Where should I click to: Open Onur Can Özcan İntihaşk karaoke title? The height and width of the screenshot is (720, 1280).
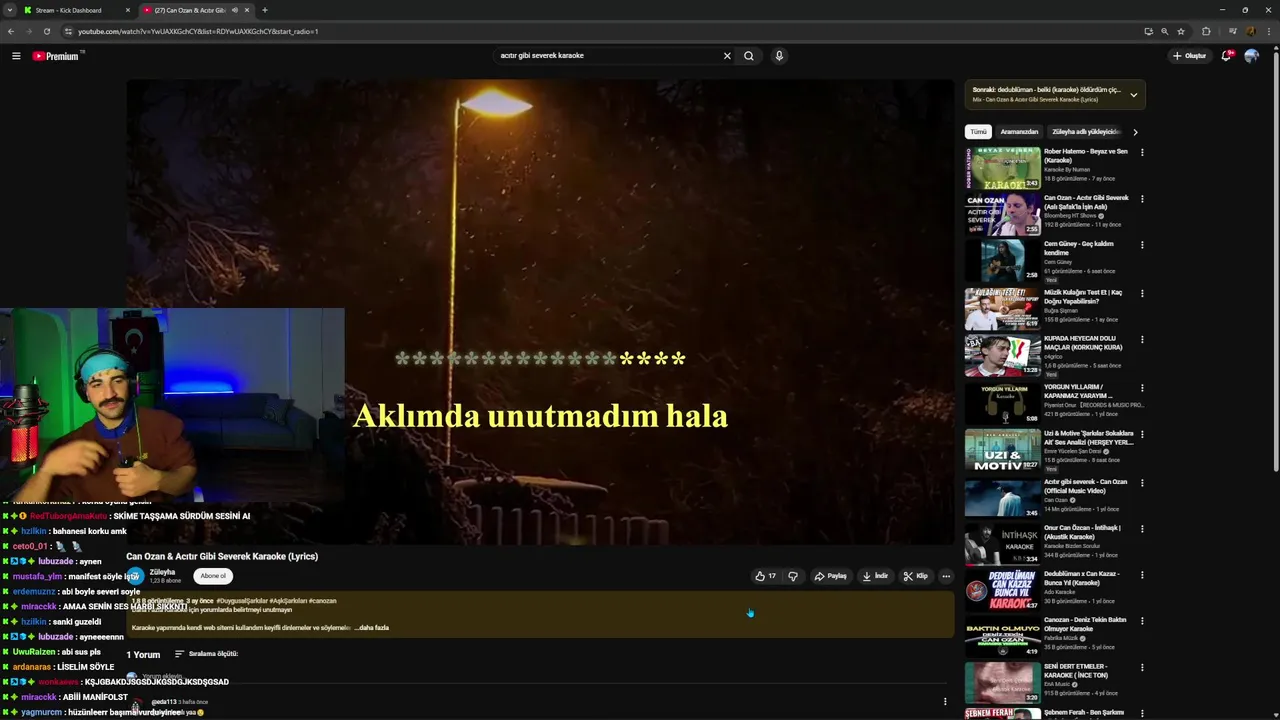(1082, 532)
